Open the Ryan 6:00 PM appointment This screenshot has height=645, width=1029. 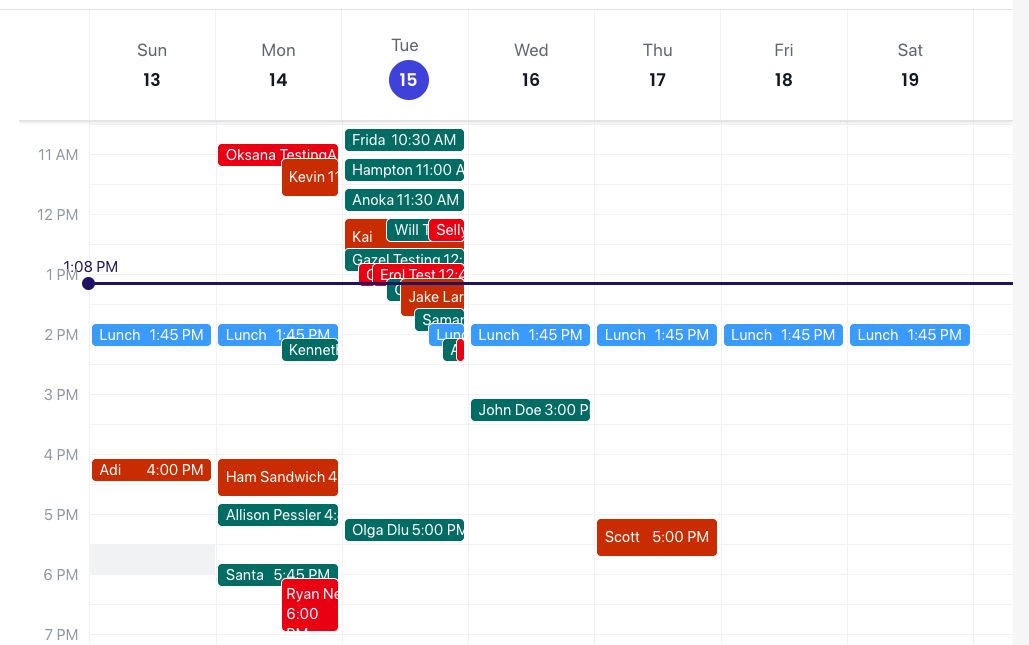point(310,605)
